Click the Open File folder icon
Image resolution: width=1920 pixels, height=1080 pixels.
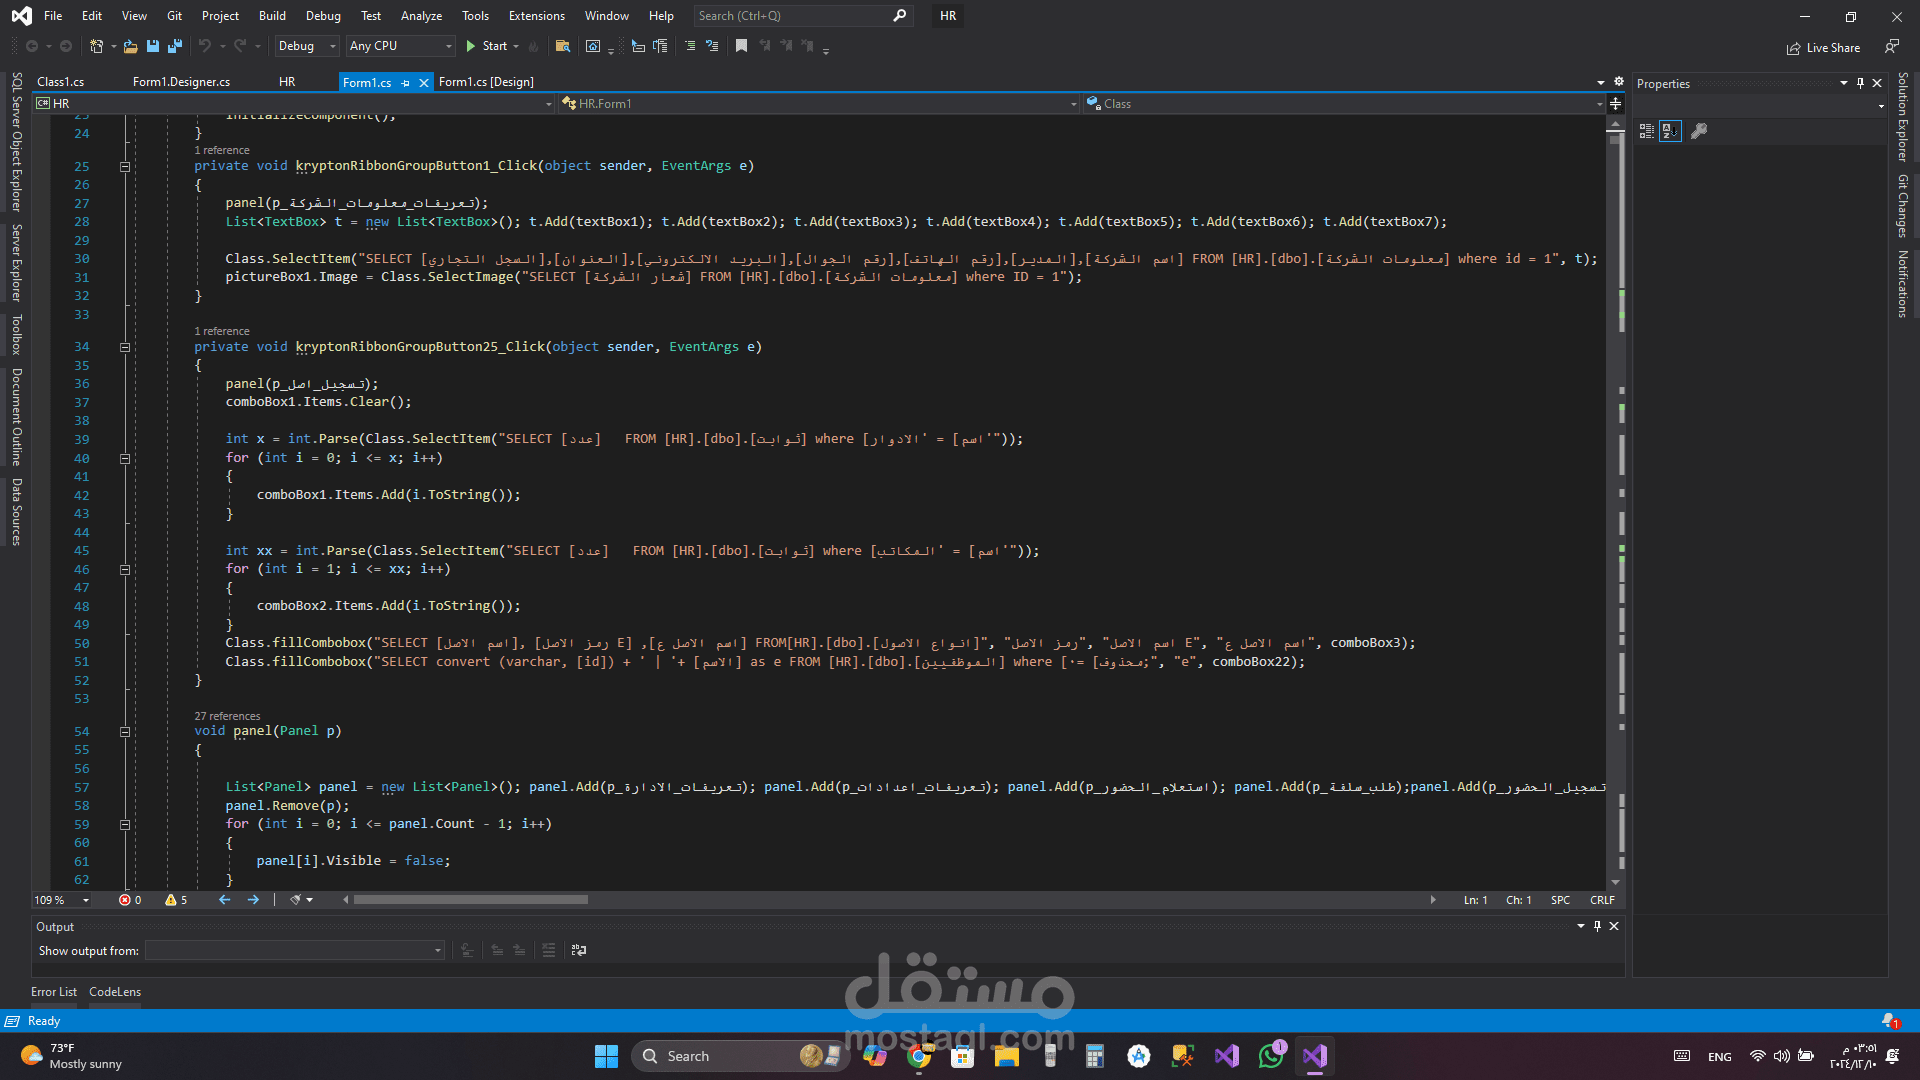coord(130,46)
